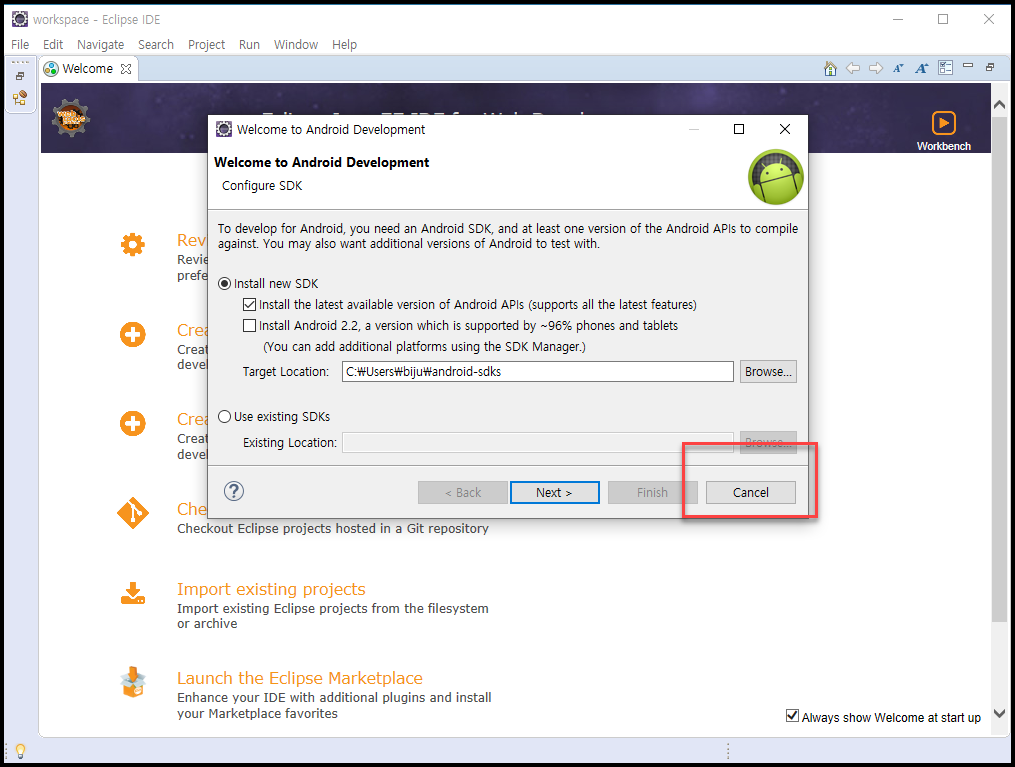Click the reduce font size icon
The width and height of the screenshot is (1015, 767).
898,68
